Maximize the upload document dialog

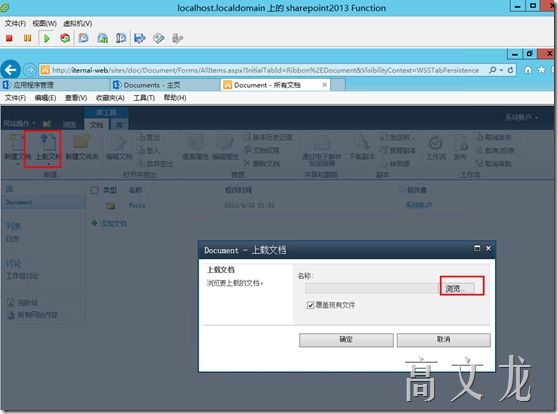tap(477, 248)
